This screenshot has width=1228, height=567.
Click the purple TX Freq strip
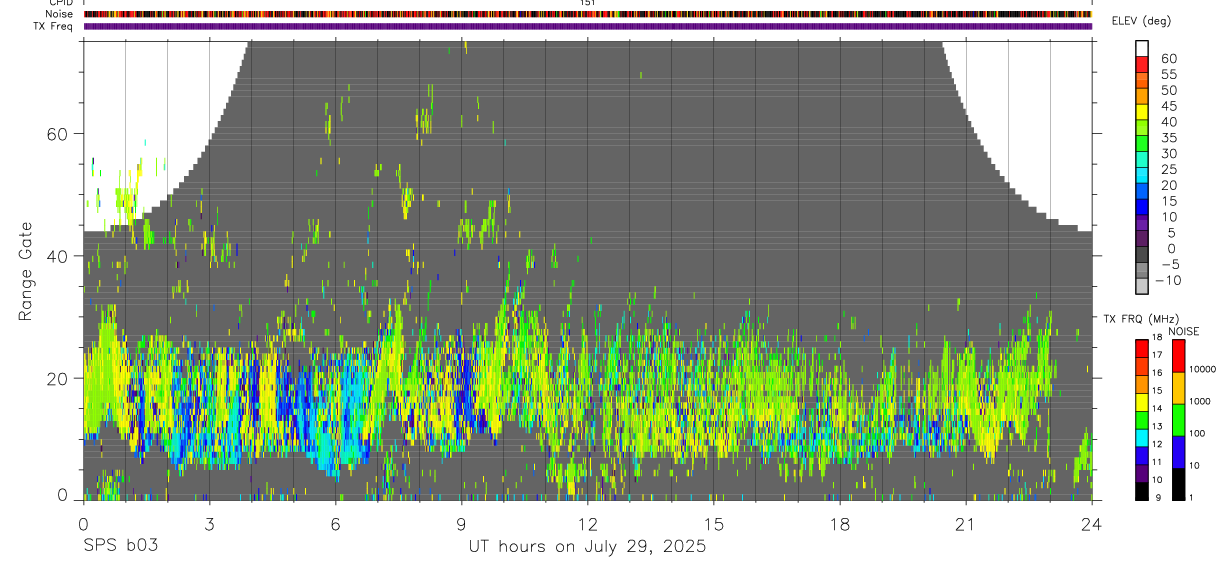coord(588,26)
